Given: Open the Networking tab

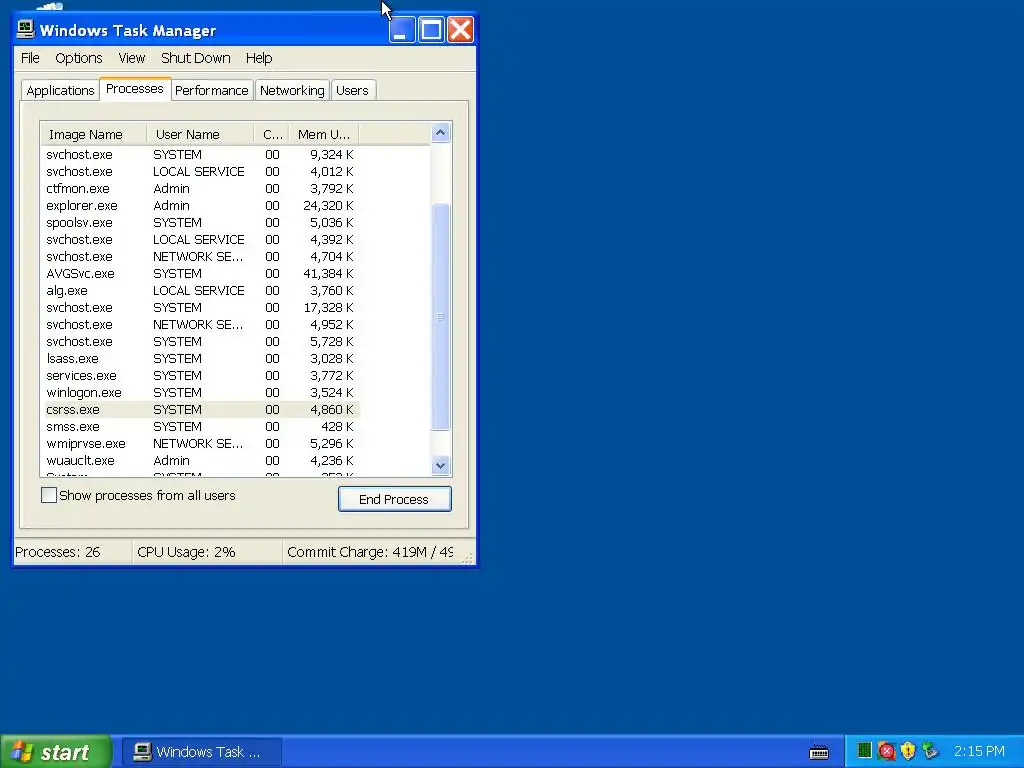Looking at the screenshot, I should (292, 90).
